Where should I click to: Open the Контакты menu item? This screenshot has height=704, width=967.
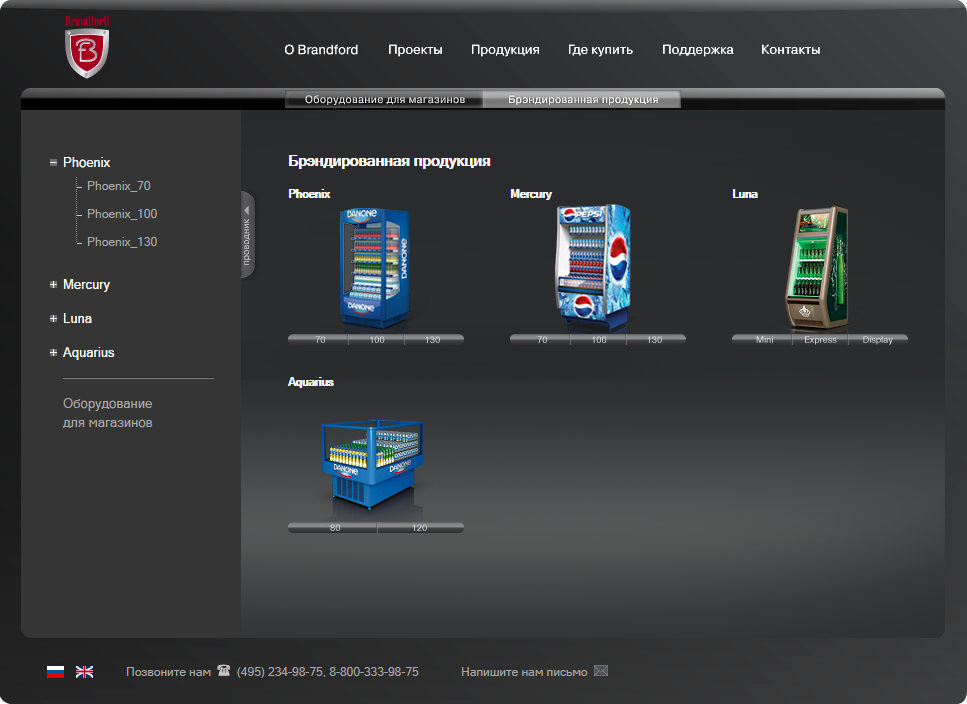click(x=791, y=50)
